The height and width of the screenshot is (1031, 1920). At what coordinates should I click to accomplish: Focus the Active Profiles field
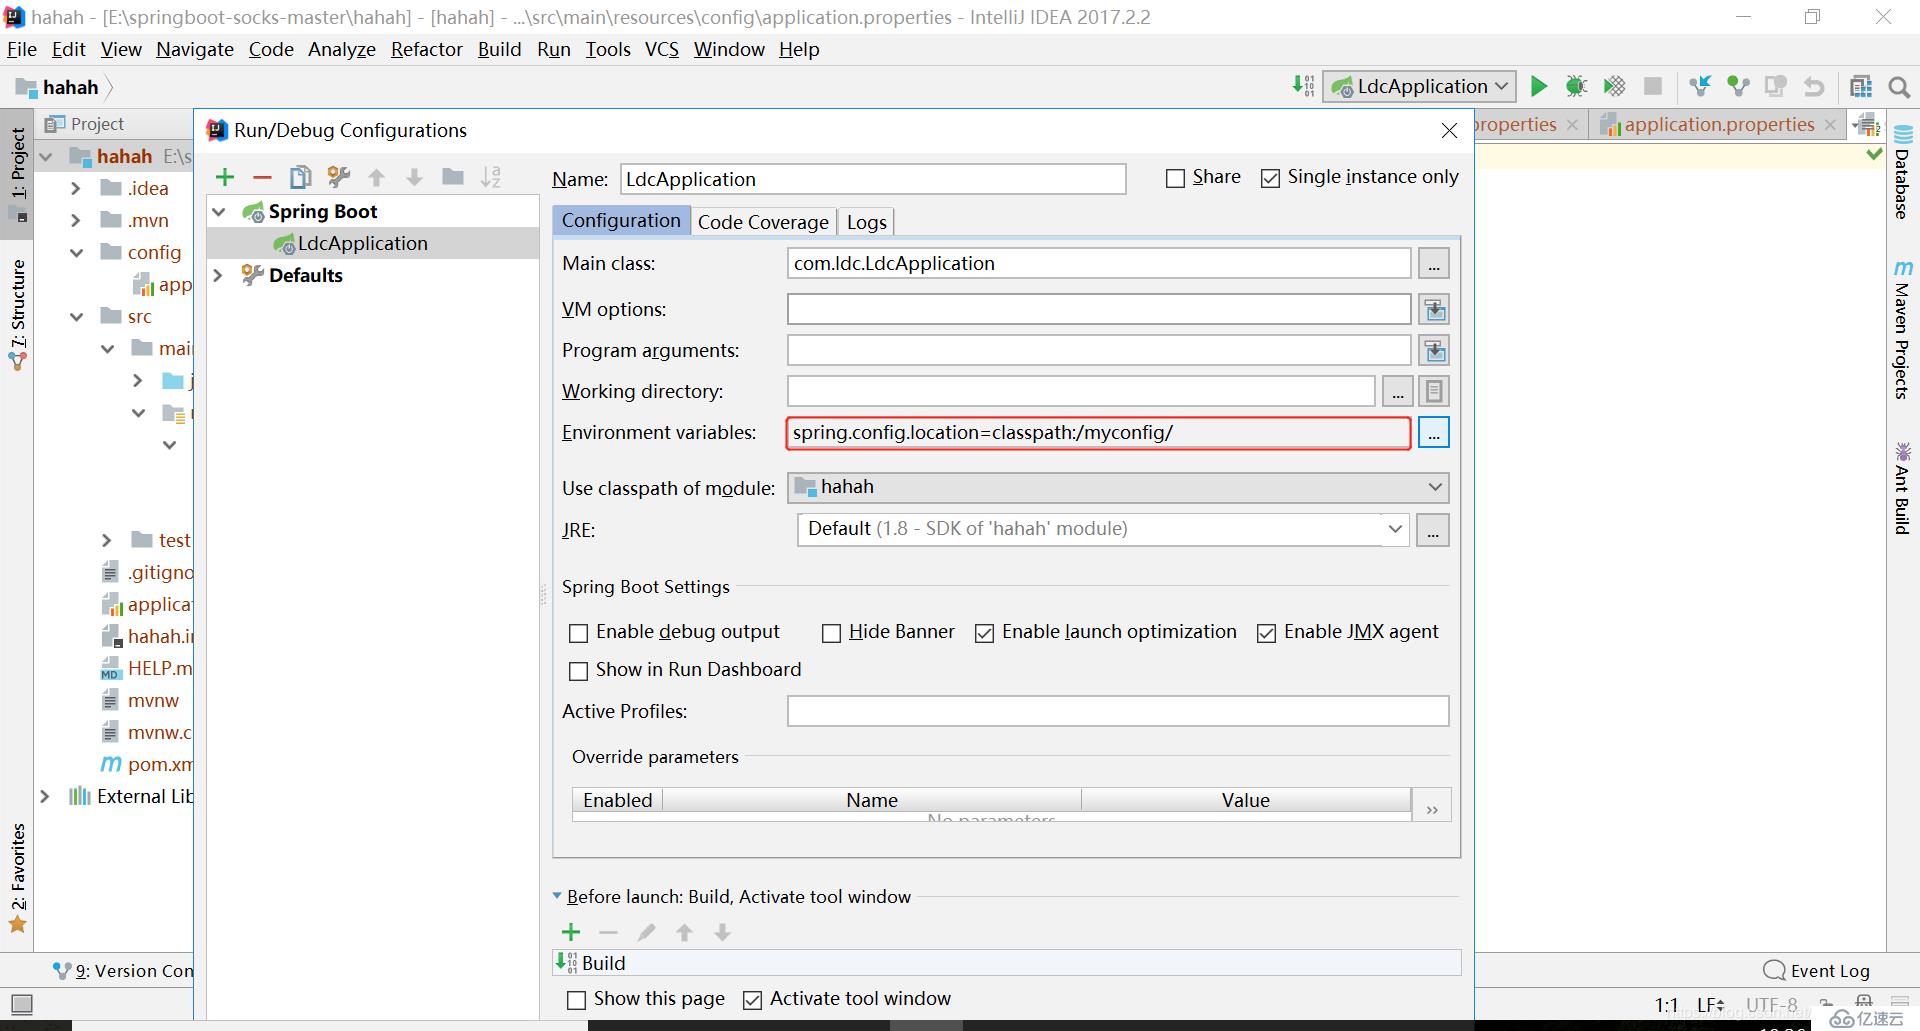point(1118,711)
